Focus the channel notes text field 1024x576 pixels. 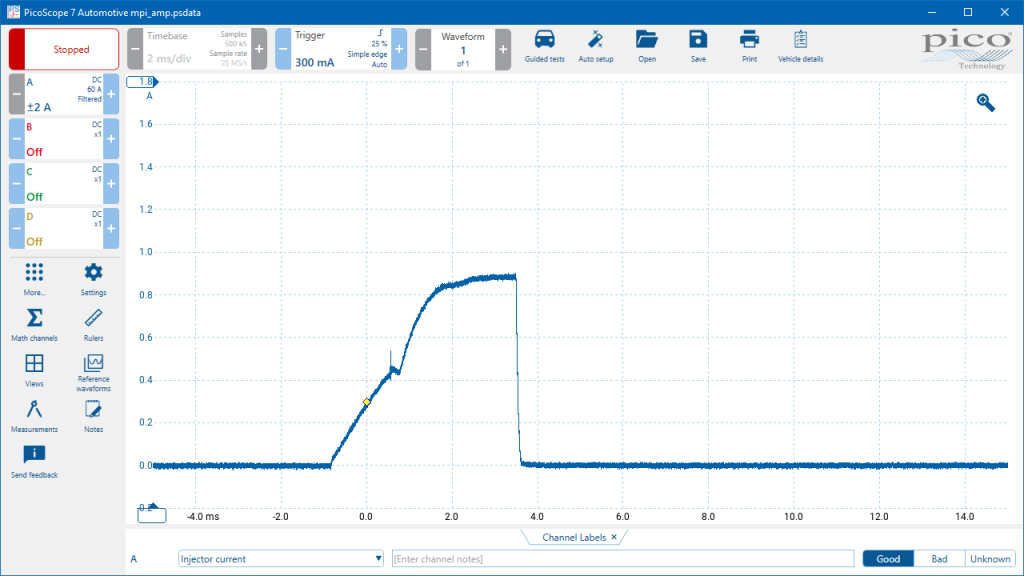click(x=622, y=558)
